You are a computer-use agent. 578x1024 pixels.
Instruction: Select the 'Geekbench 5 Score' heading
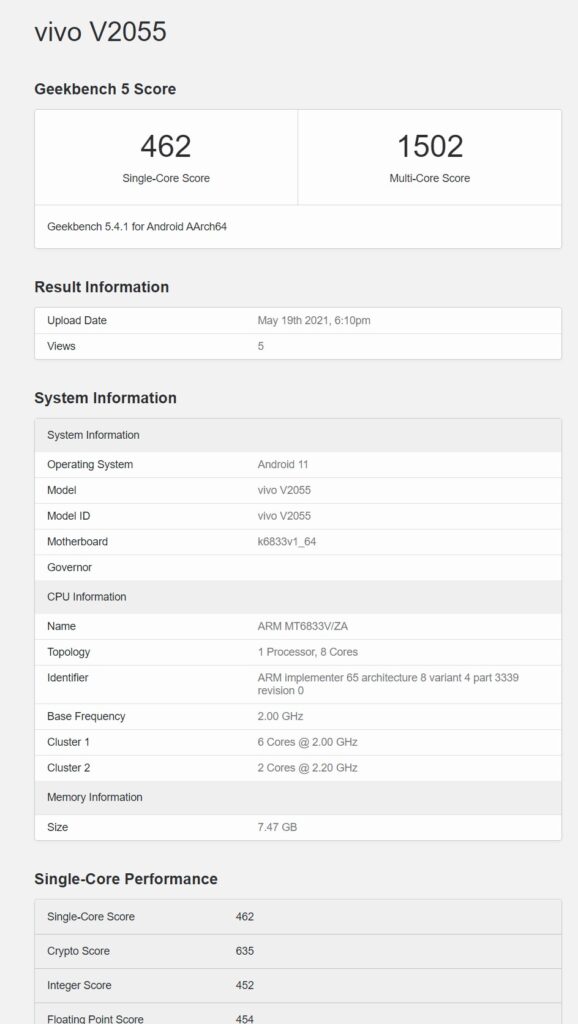coord(105,89)
